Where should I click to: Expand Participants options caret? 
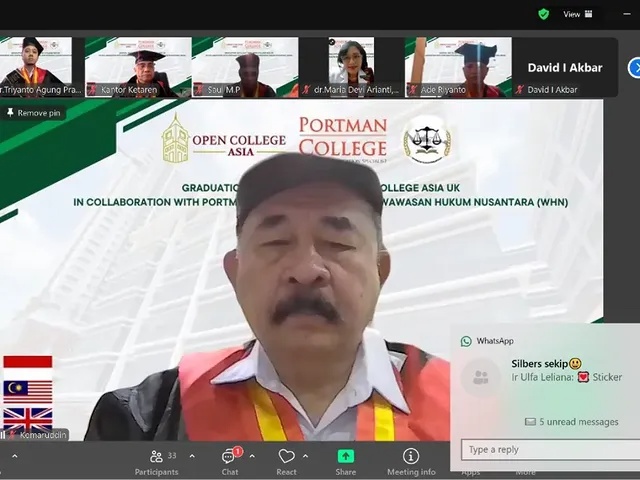click(x=192, y=456)
